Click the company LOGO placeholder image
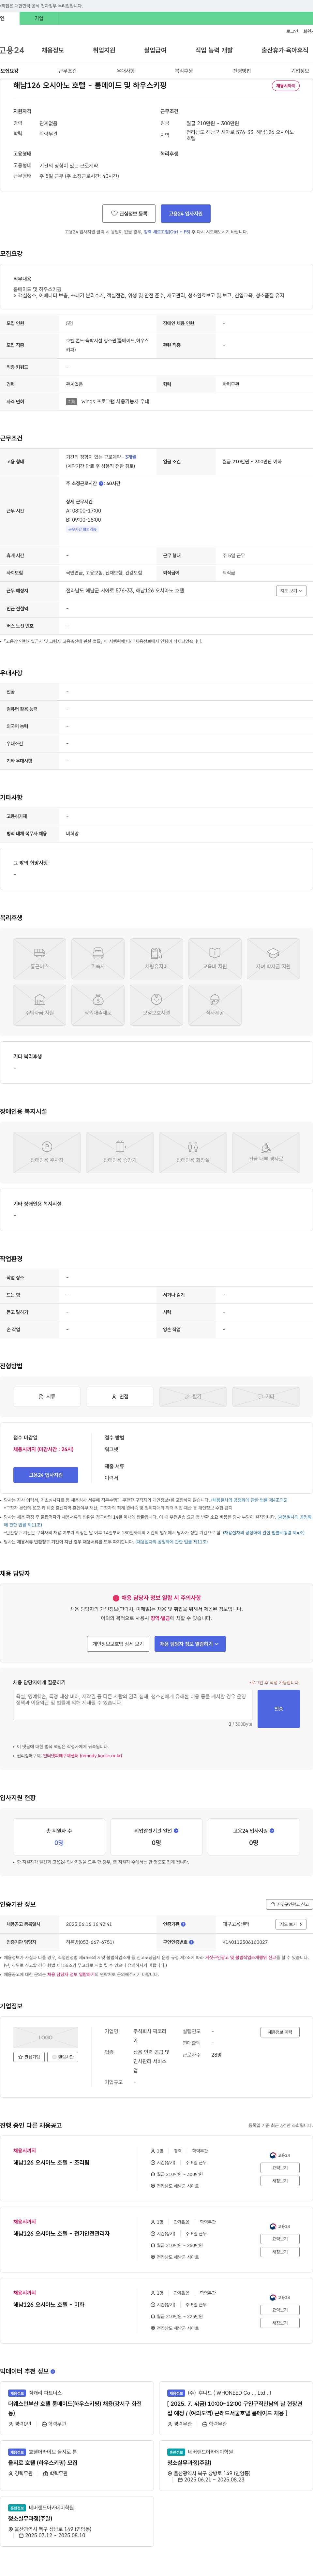The image size is (313, 2576). pyautogui.click(x=46, y=2037)
